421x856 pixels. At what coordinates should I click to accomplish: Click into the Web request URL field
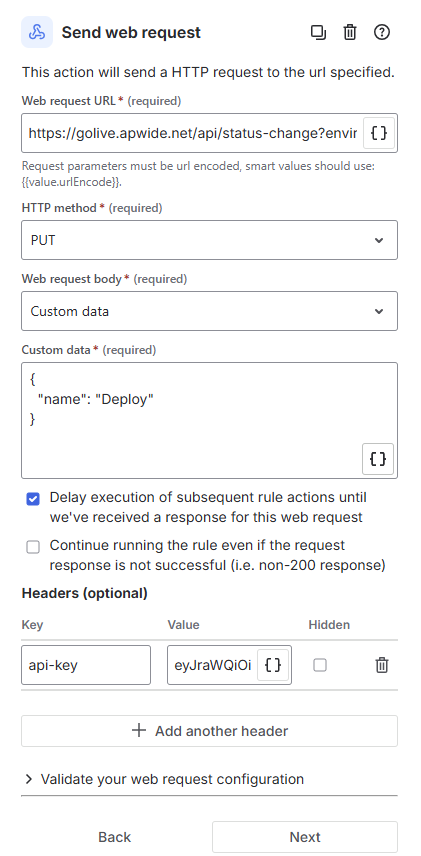point(192,133)
